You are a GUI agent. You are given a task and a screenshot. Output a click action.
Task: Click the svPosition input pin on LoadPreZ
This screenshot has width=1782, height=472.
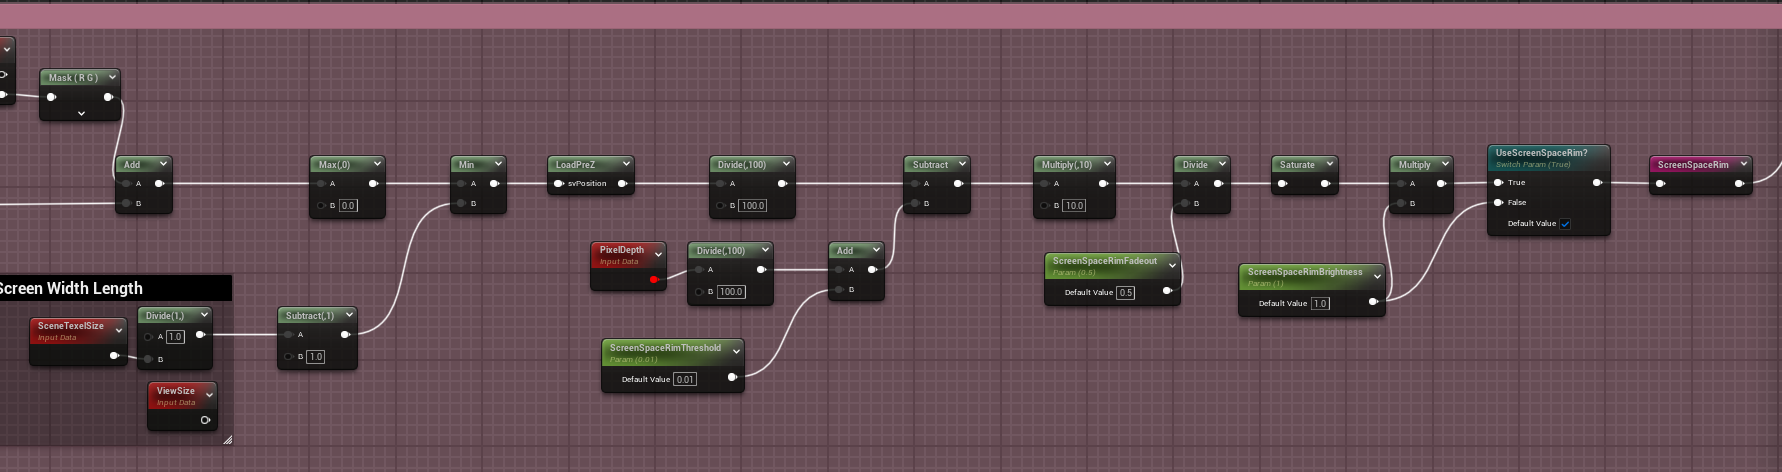559,184
